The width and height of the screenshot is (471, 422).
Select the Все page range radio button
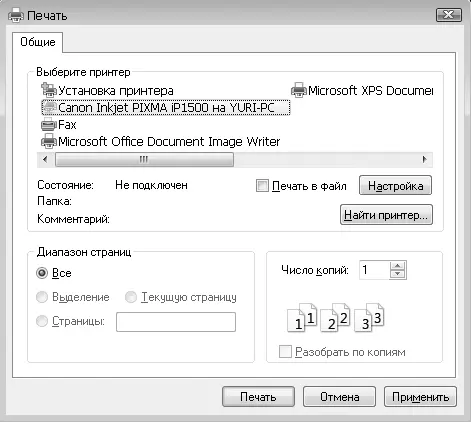[42, 273]
